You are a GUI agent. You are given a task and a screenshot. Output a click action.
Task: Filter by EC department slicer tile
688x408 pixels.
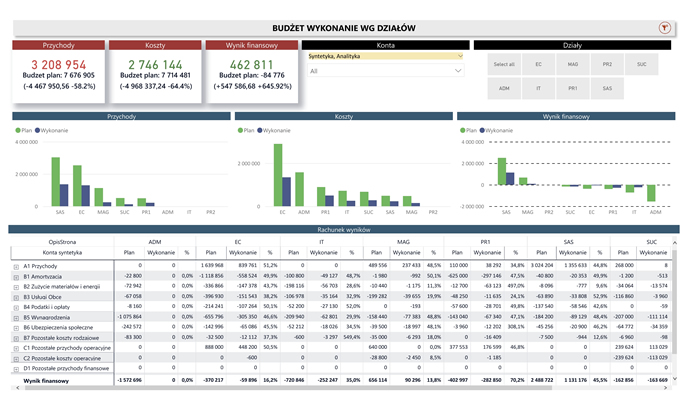coord(539,64)
